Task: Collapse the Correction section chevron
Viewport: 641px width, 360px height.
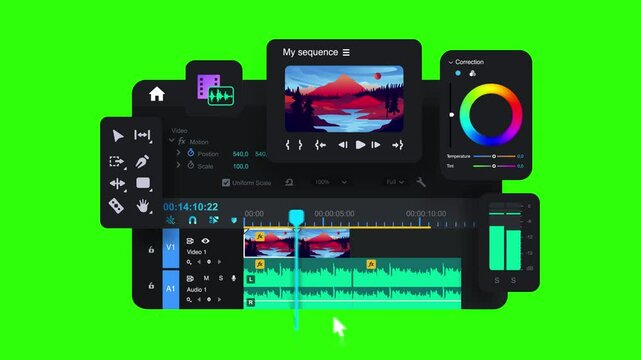Action: [450, 62]
